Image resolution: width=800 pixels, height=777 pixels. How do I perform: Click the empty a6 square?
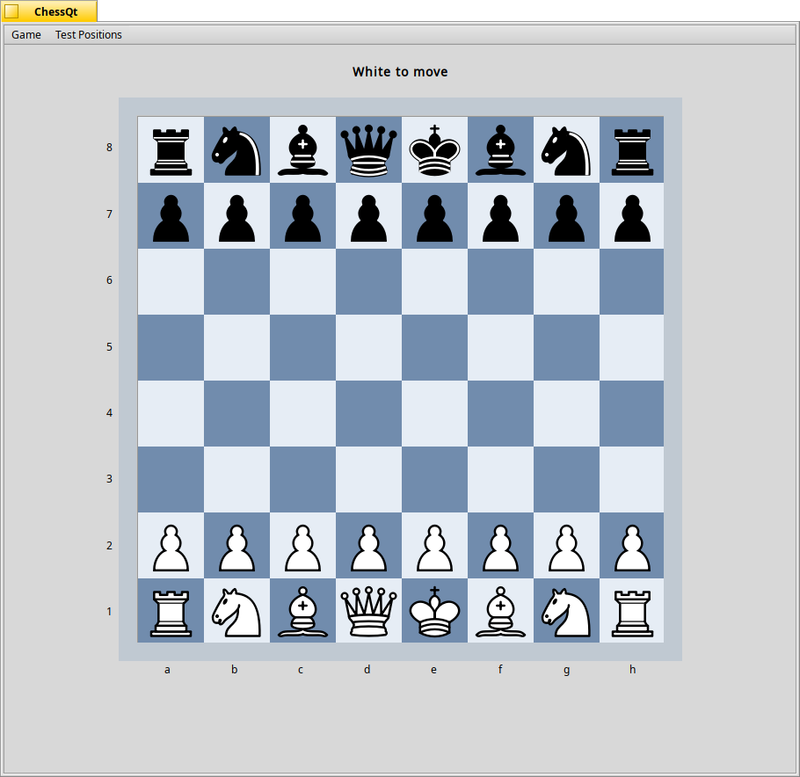pos(171,282)
